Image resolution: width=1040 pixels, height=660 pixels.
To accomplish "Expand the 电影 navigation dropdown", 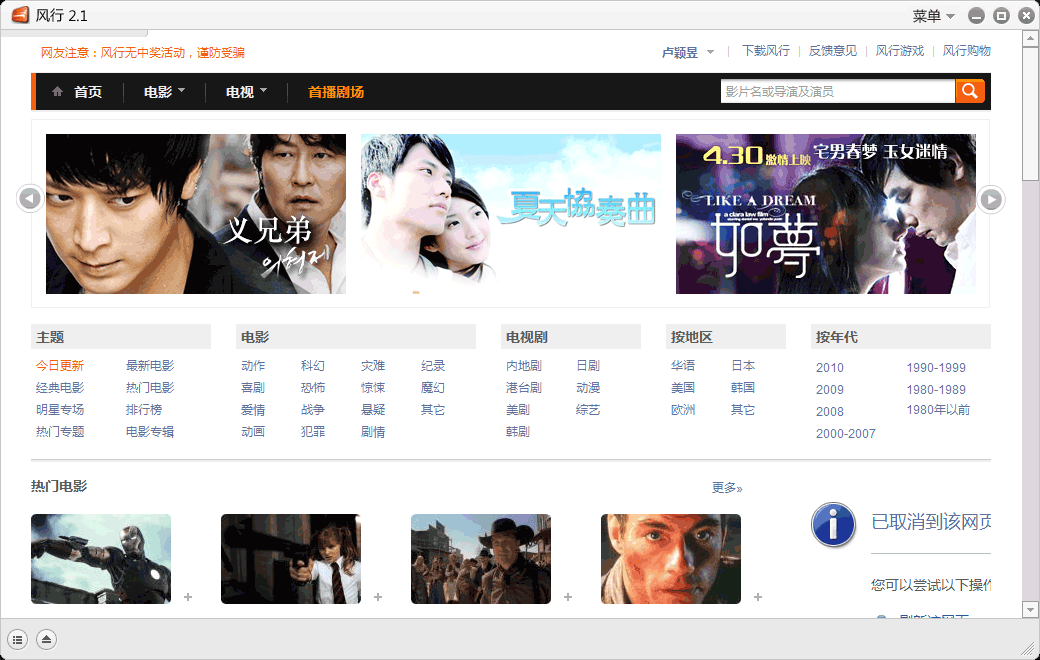I will [x=165, y=92].
